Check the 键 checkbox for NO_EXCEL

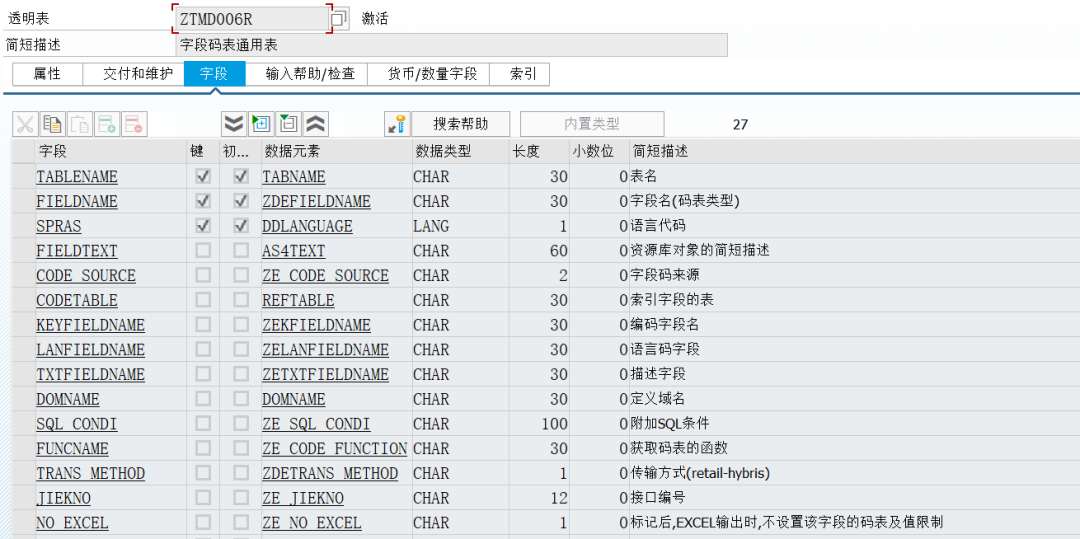coord(202,523)
